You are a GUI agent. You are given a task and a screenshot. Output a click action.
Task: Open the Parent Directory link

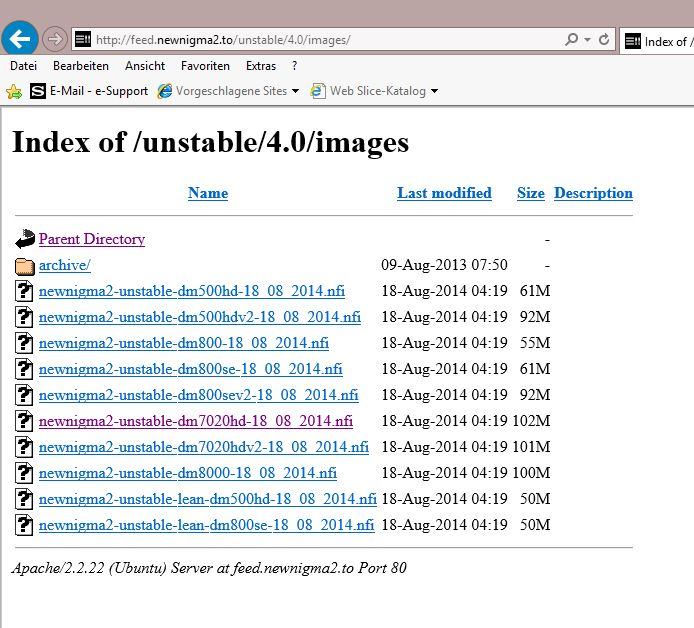[x=92, y=239]
